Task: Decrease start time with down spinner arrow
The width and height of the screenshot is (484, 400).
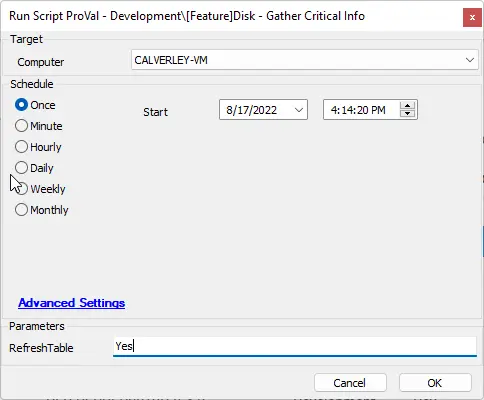Action: (x=407, y=114)
